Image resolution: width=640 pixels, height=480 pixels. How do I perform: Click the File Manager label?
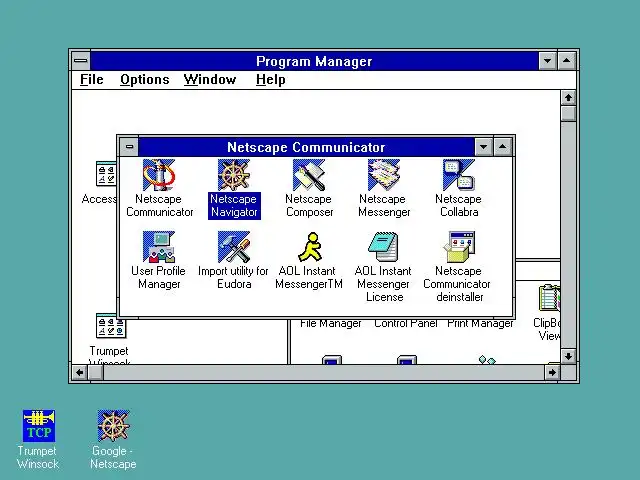point(331,324)
